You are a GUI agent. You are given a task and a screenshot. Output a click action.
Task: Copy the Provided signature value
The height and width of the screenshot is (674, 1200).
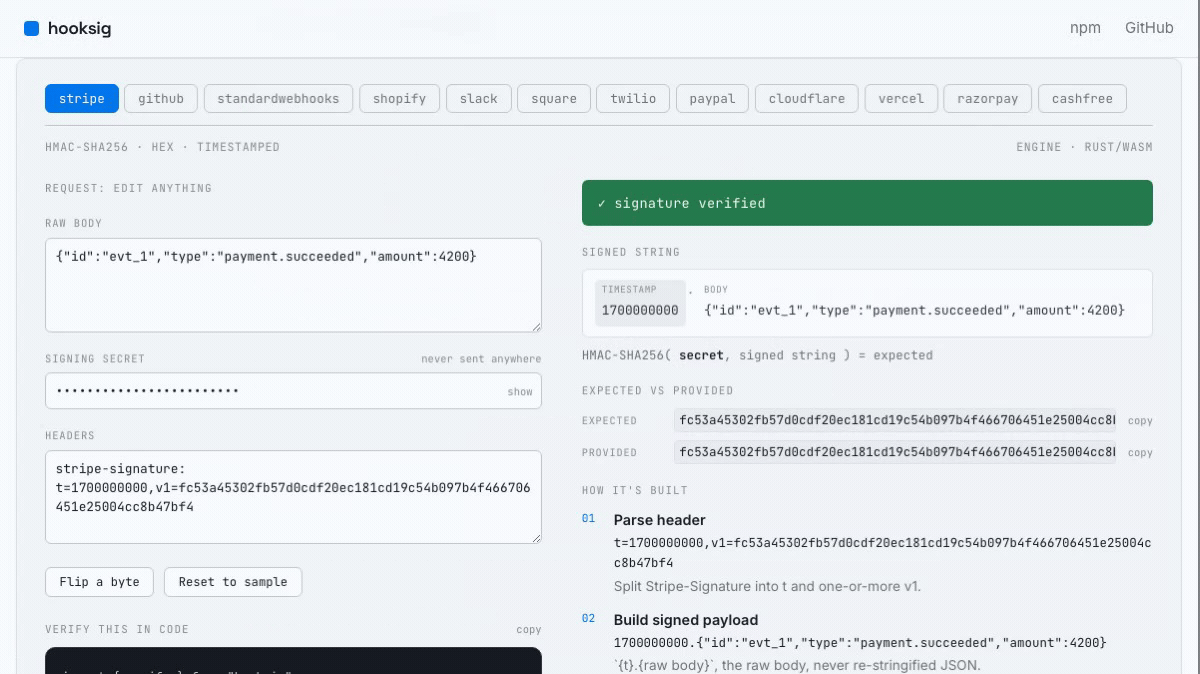click(x=1140, y=453)
